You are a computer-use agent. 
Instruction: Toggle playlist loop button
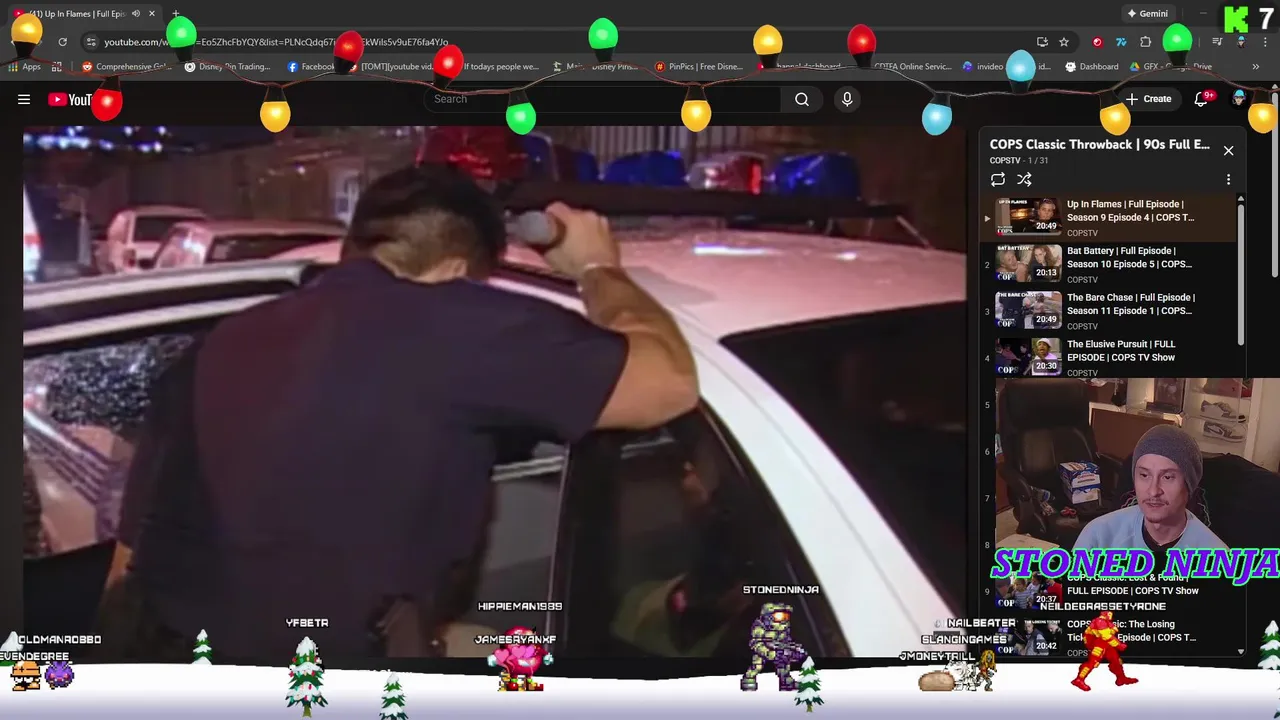coord(998,180)
